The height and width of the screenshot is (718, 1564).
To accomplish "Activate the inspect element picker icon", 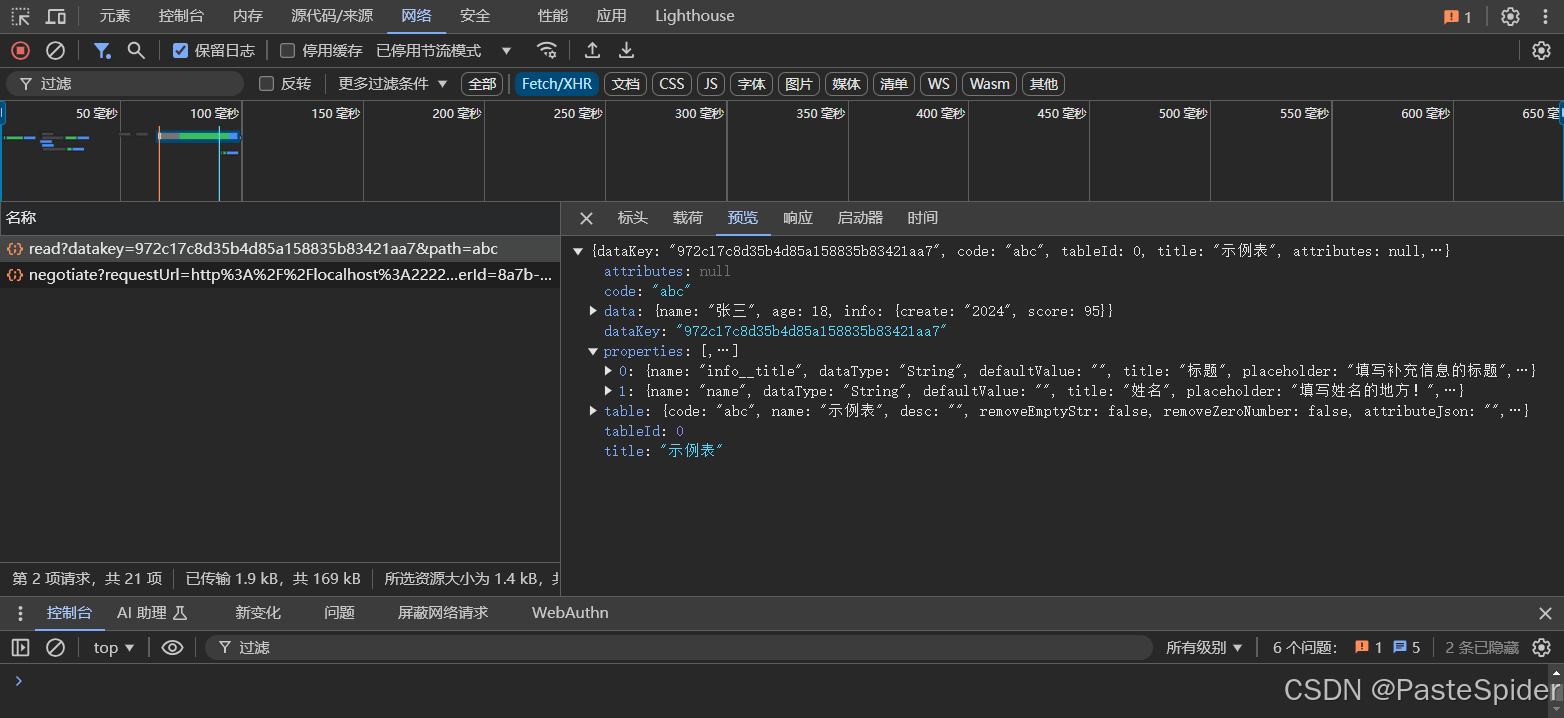I will pos(20,16).
